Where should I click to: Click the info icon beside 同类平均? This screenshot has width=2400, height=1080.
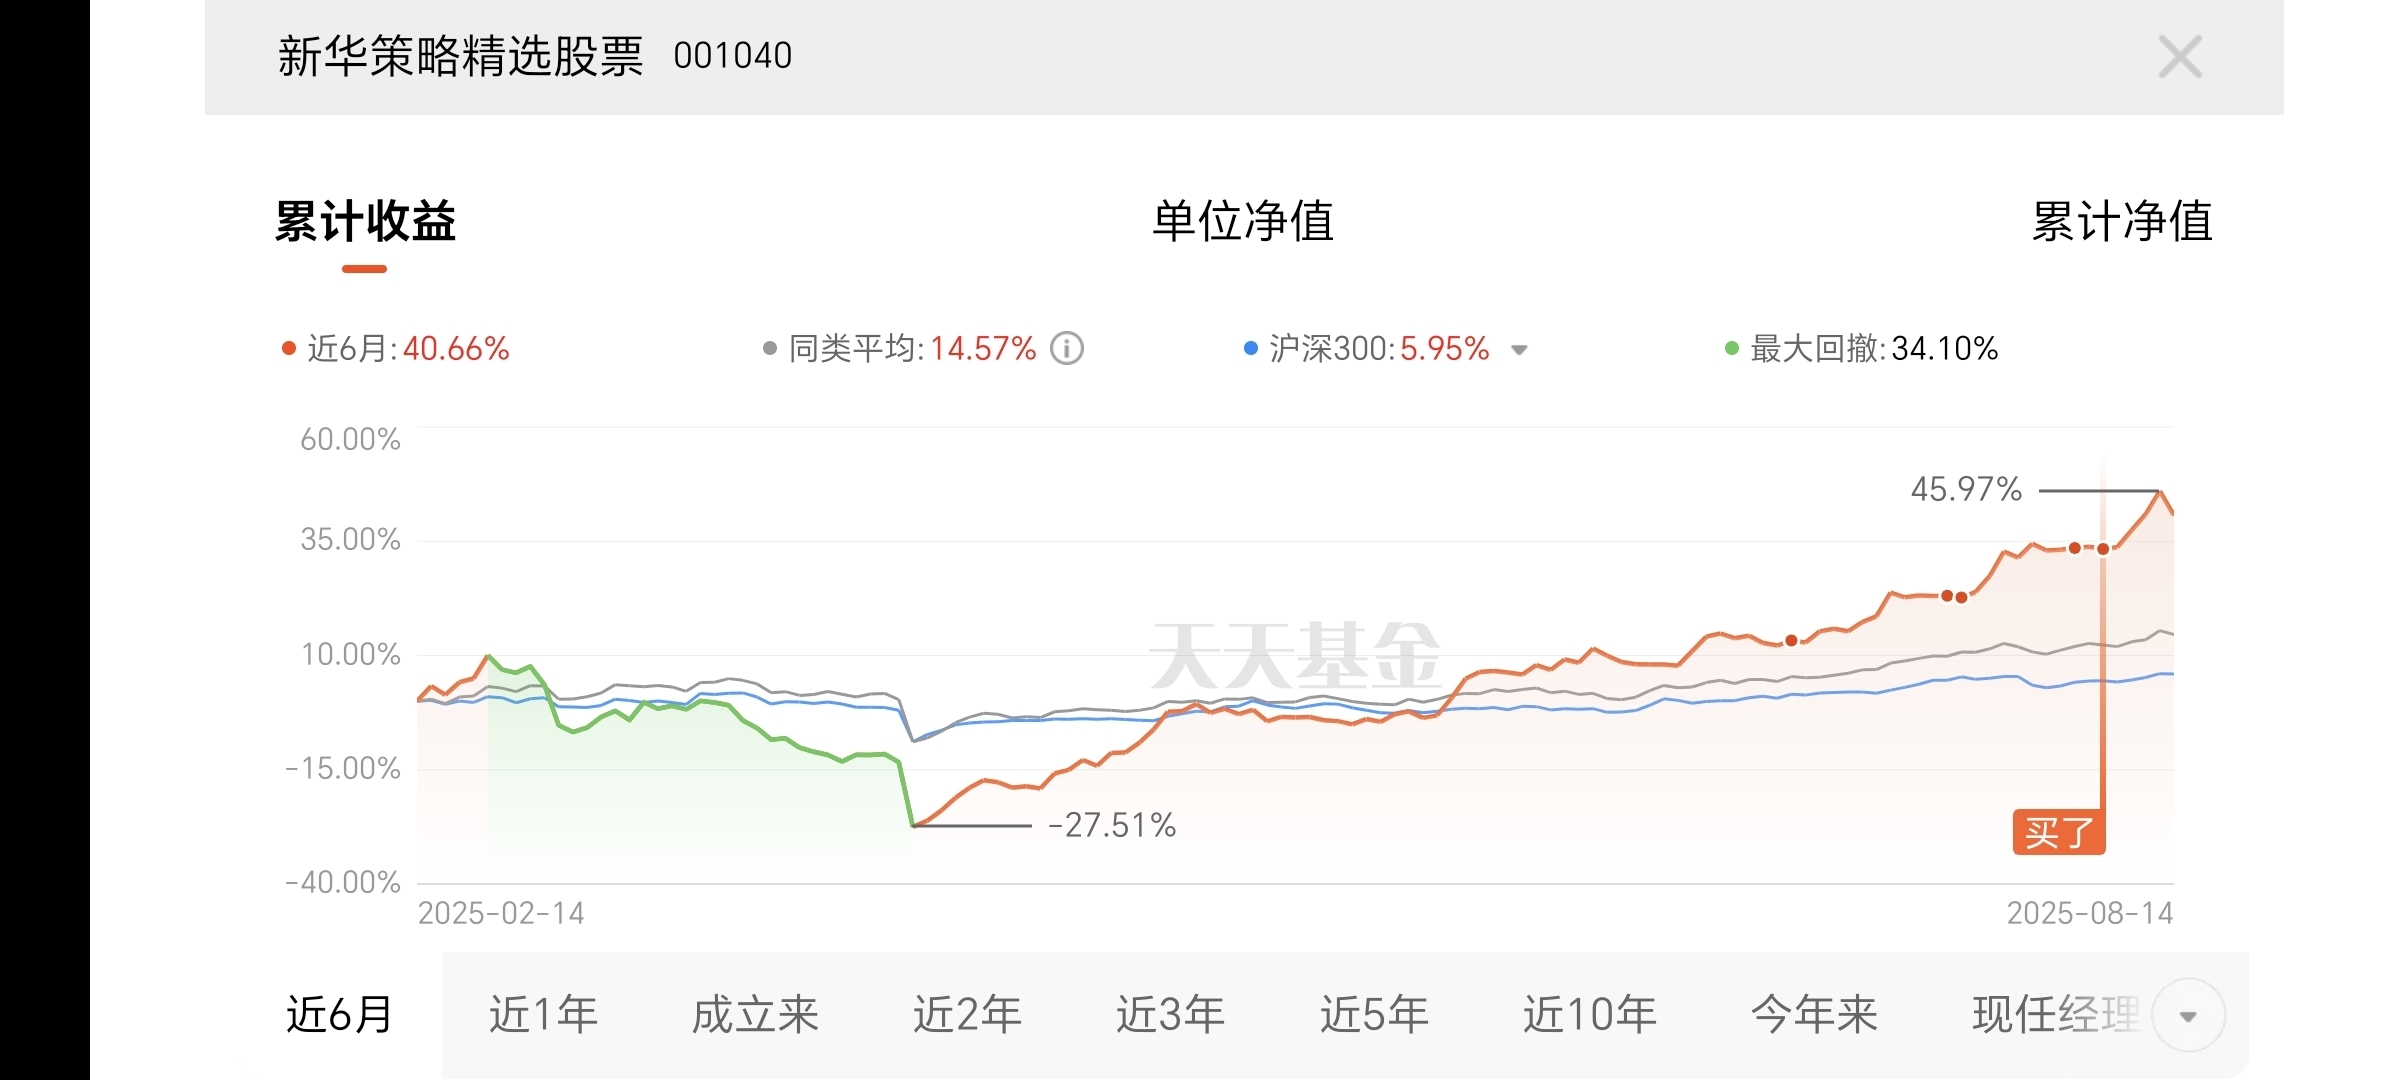tap(1067, 349)
